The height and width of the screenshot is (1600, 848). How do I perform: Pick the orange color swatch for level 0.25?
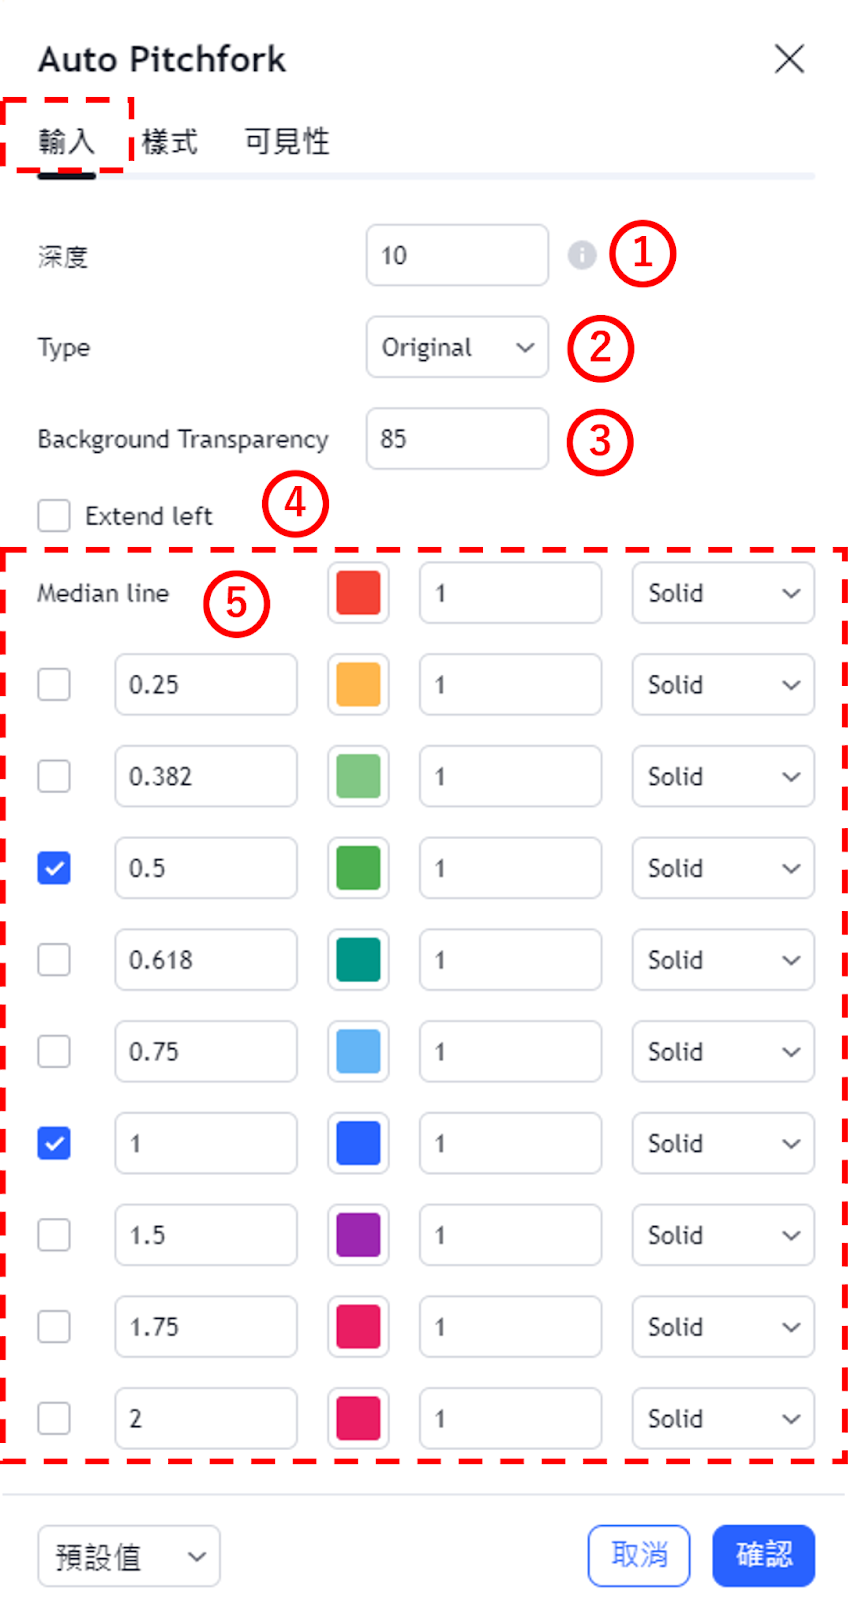pos(358,685)
